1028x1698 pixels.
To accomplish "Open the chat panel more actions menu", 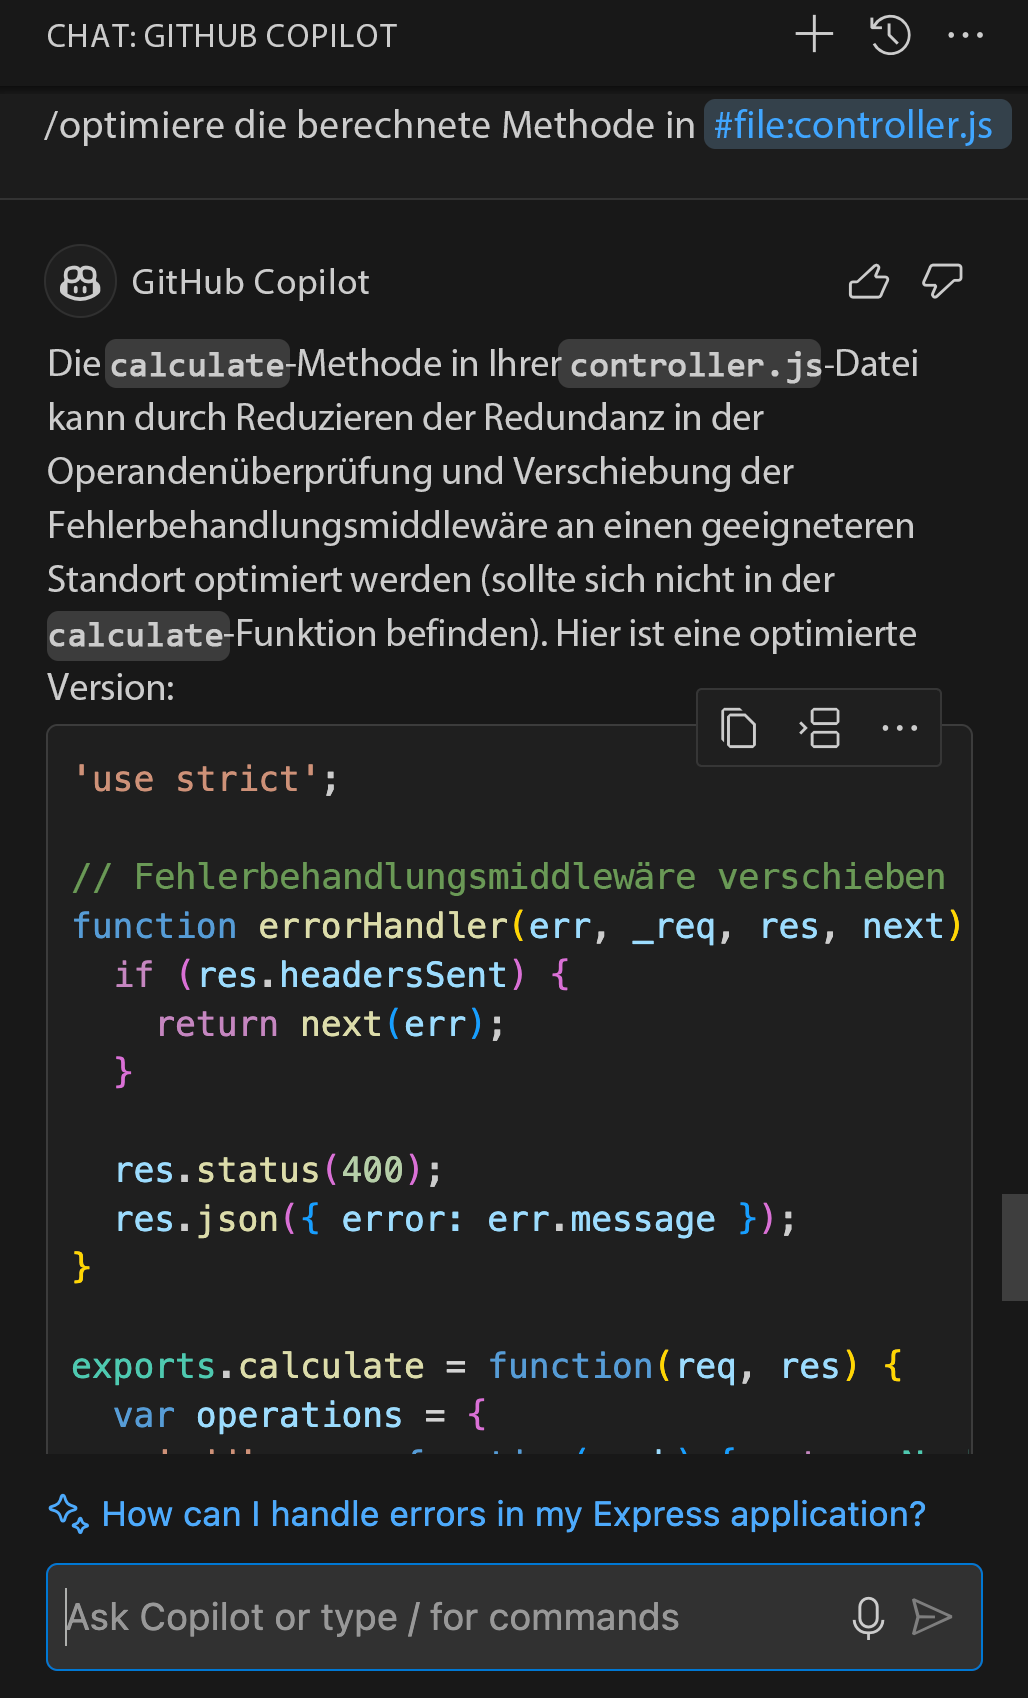I will point(965,35).
